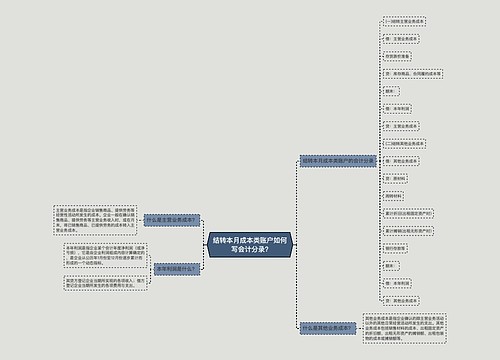This screenshot has width=500, height=360.
Task: Click the 存货跌价准备 leaf node
Action: click(x=397, y=56)
